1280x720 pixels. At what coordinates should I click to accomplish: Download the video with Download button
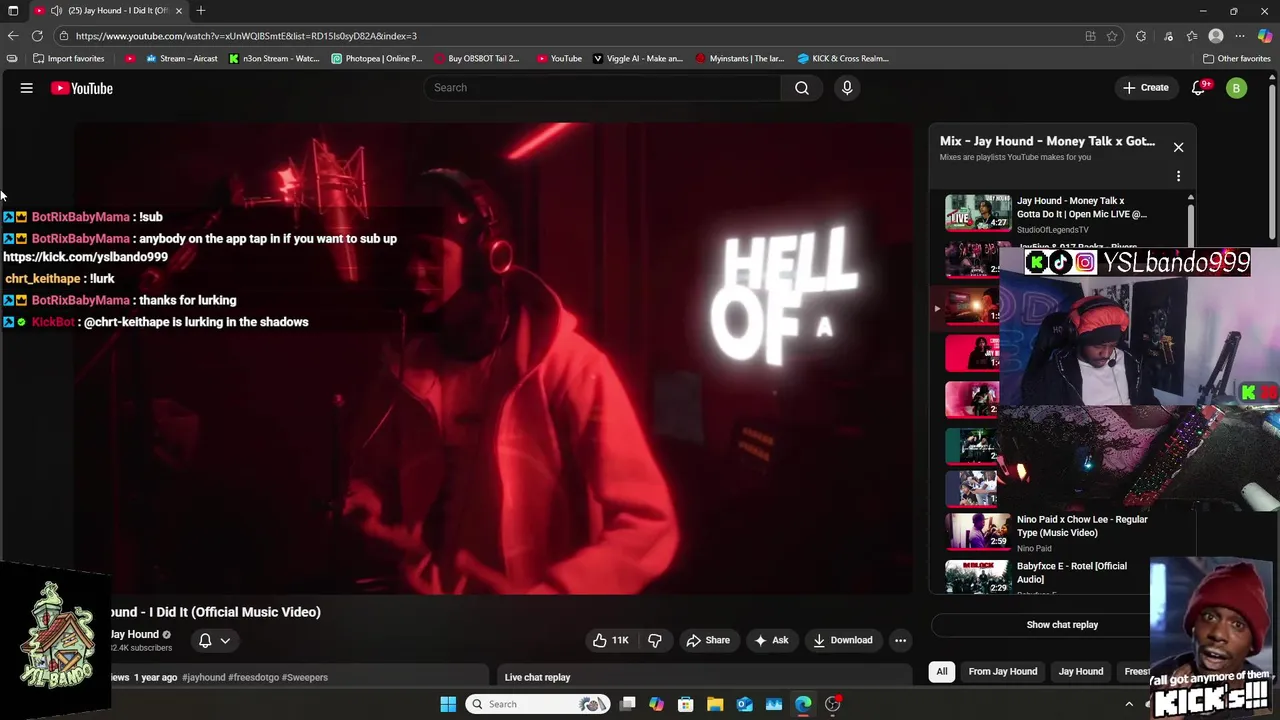pos(842,640)
